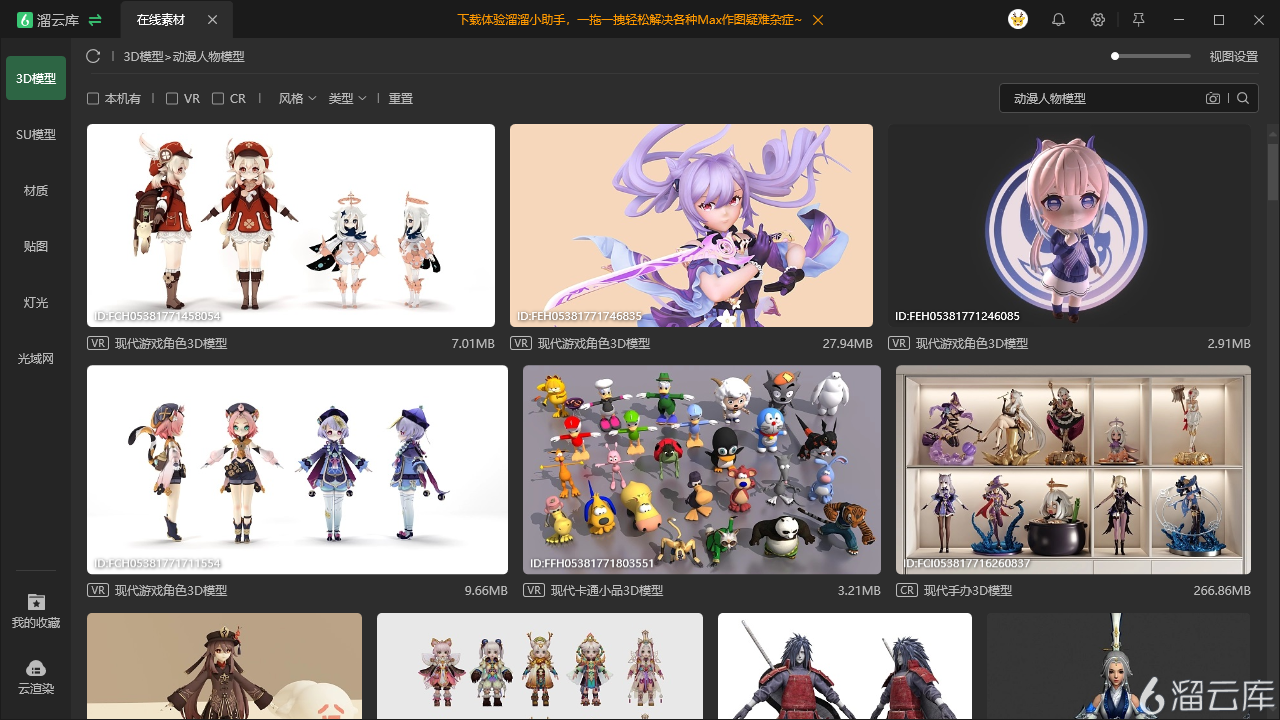Image resolution: width=1280 pixels, height=720 pixels.
Task: Open the cartoon characters collection thumbnail
Action: [702, 470]
